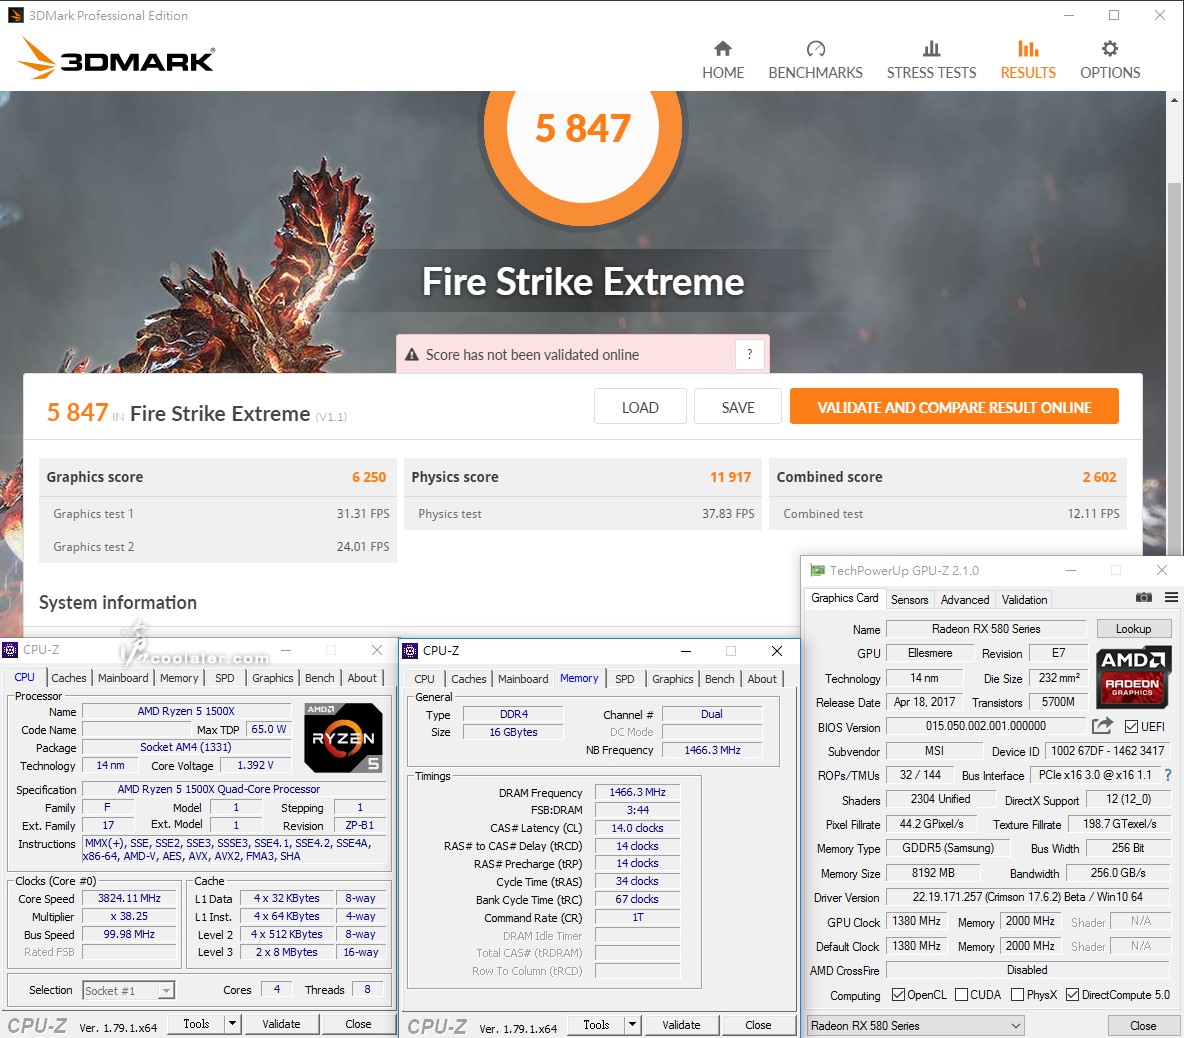Click the DRAM Frequency value in CPU-Z
Viewport: 1184px width, 1038px height.
pyautogui.click(x=637, y=792)
